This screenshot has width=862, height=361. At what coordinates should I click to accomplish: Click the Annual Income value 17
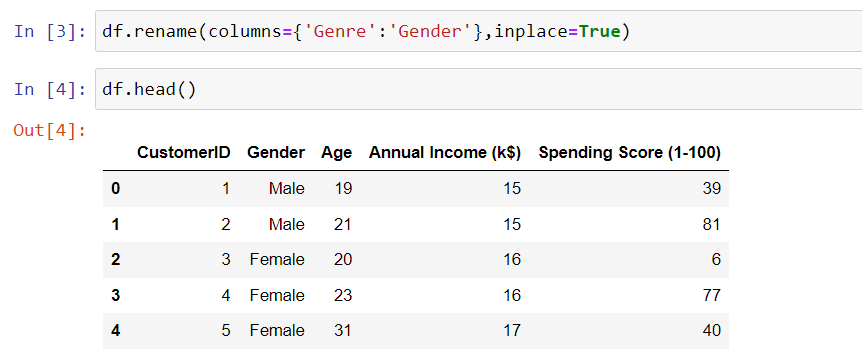pyautogui.click(x=512, y=330)
